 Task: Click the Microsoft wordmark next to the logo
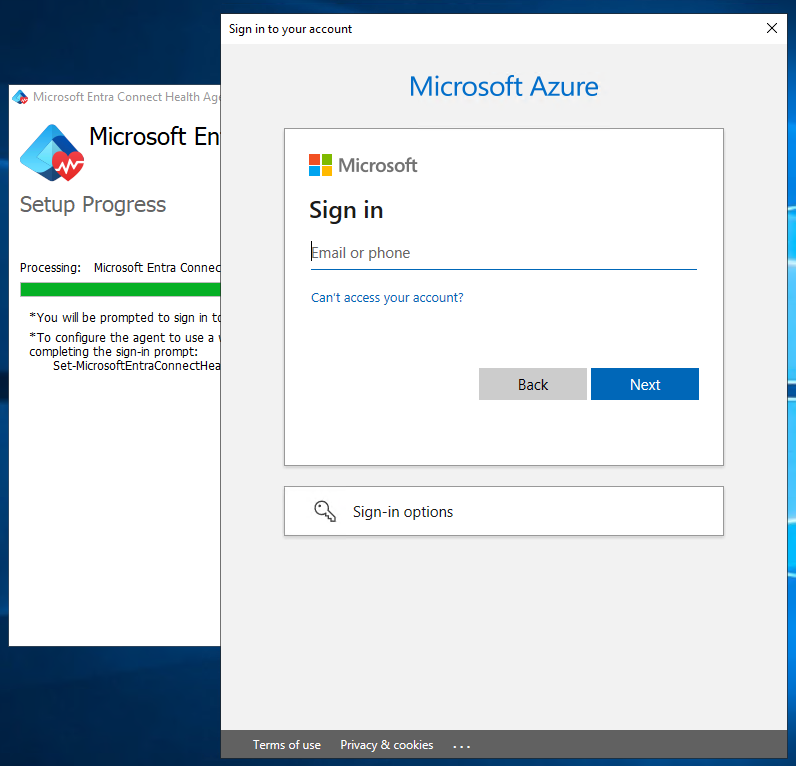(378, 166)
